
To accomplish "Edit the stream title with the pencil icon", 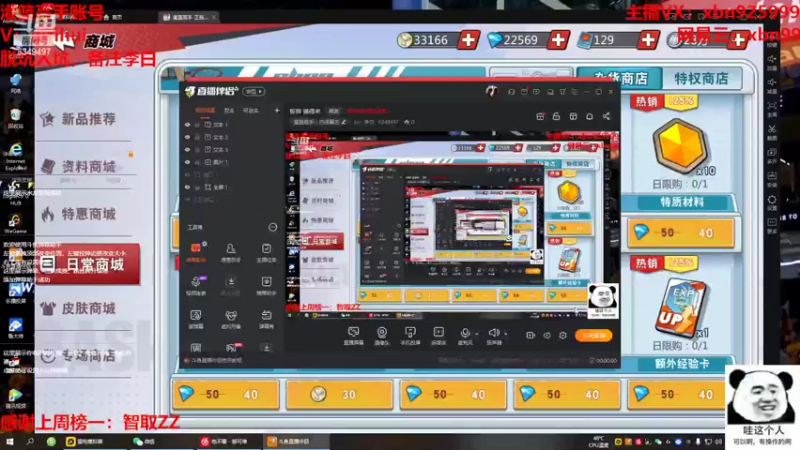I will point(344,122).
